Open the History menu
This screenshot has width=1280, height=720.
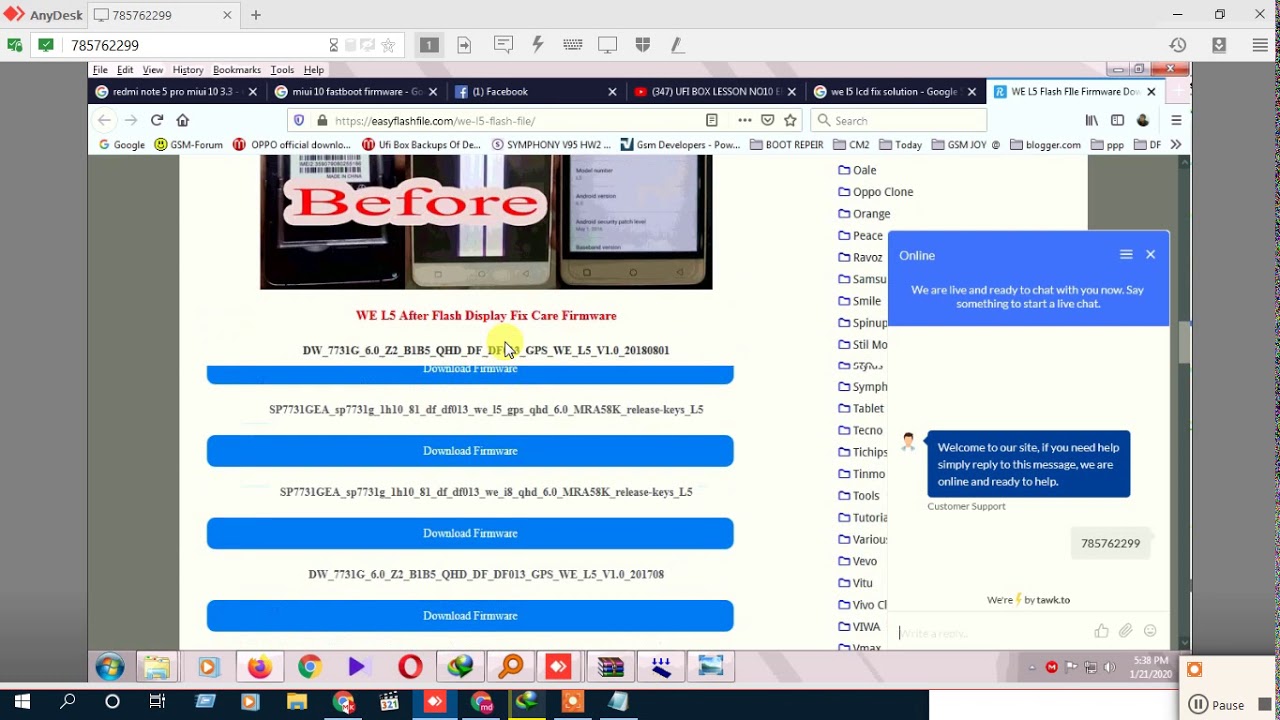coord(188,70)
